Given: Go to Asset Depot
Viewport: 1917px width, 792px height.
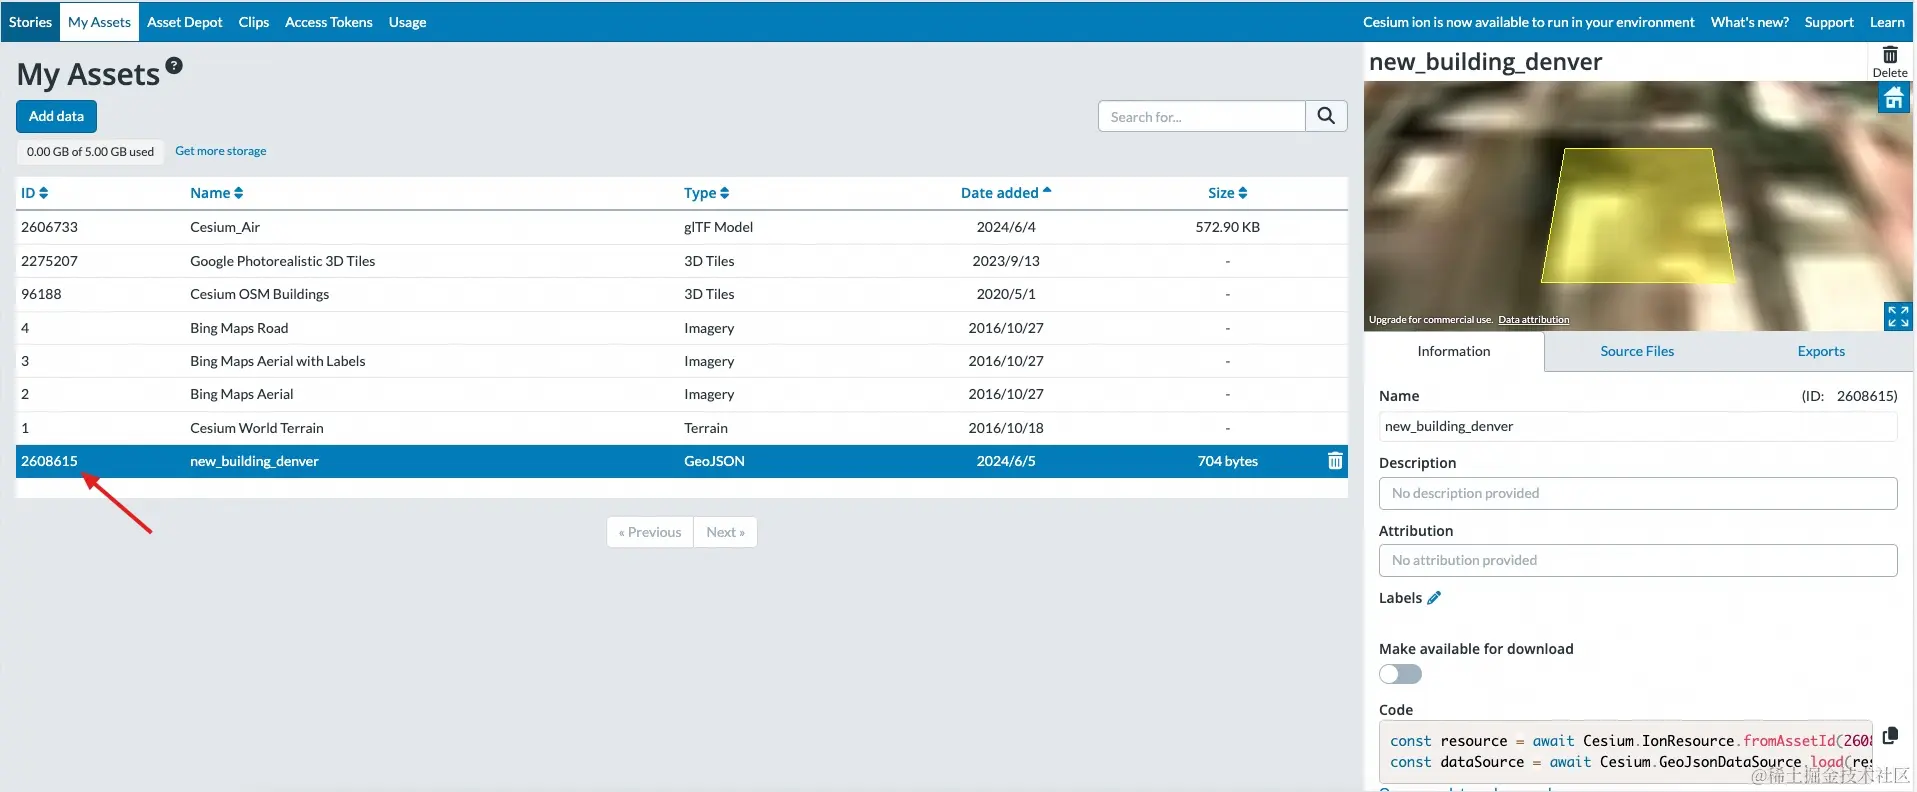Looking at the screenshot, I should (x=185, y=22).
